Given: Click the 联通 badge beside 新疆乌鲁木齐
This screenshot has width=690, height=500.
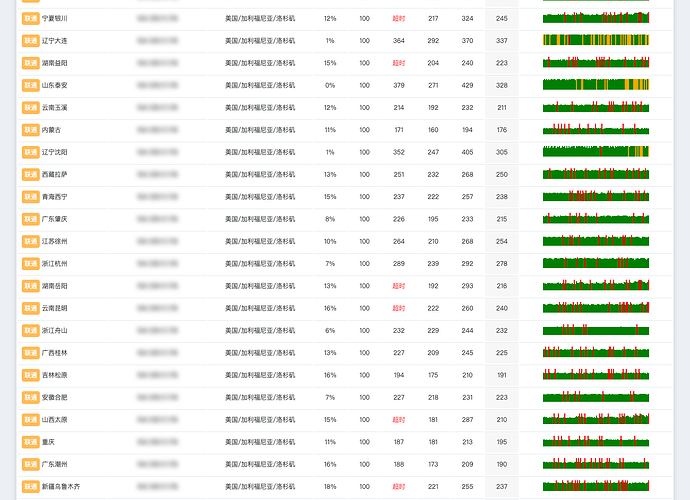Looking at the screenshot, I should (30, 487).
